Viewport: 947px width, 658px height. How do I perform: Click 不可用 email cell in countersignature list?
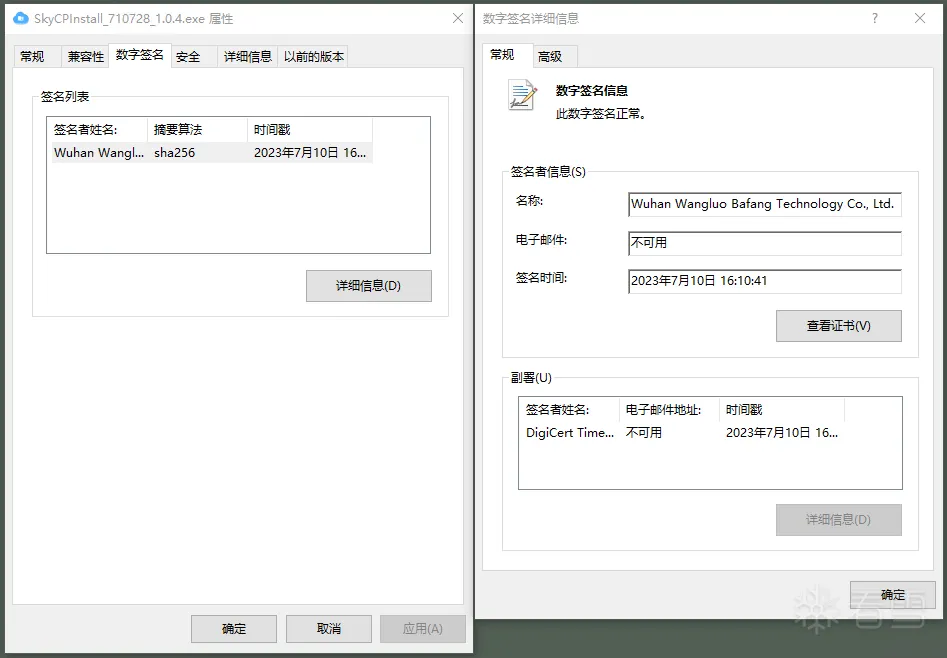pyautogui.click(x=644, y=433)
